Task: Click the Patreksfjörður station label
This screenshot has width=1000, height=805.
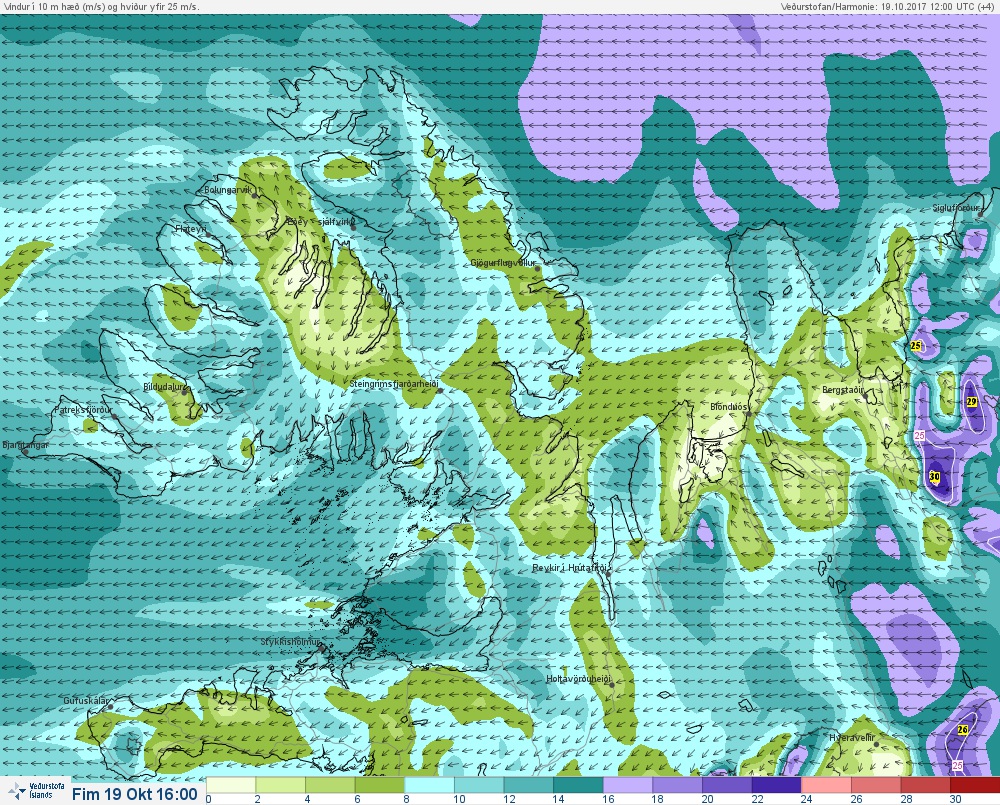Action: click(84, 410)
